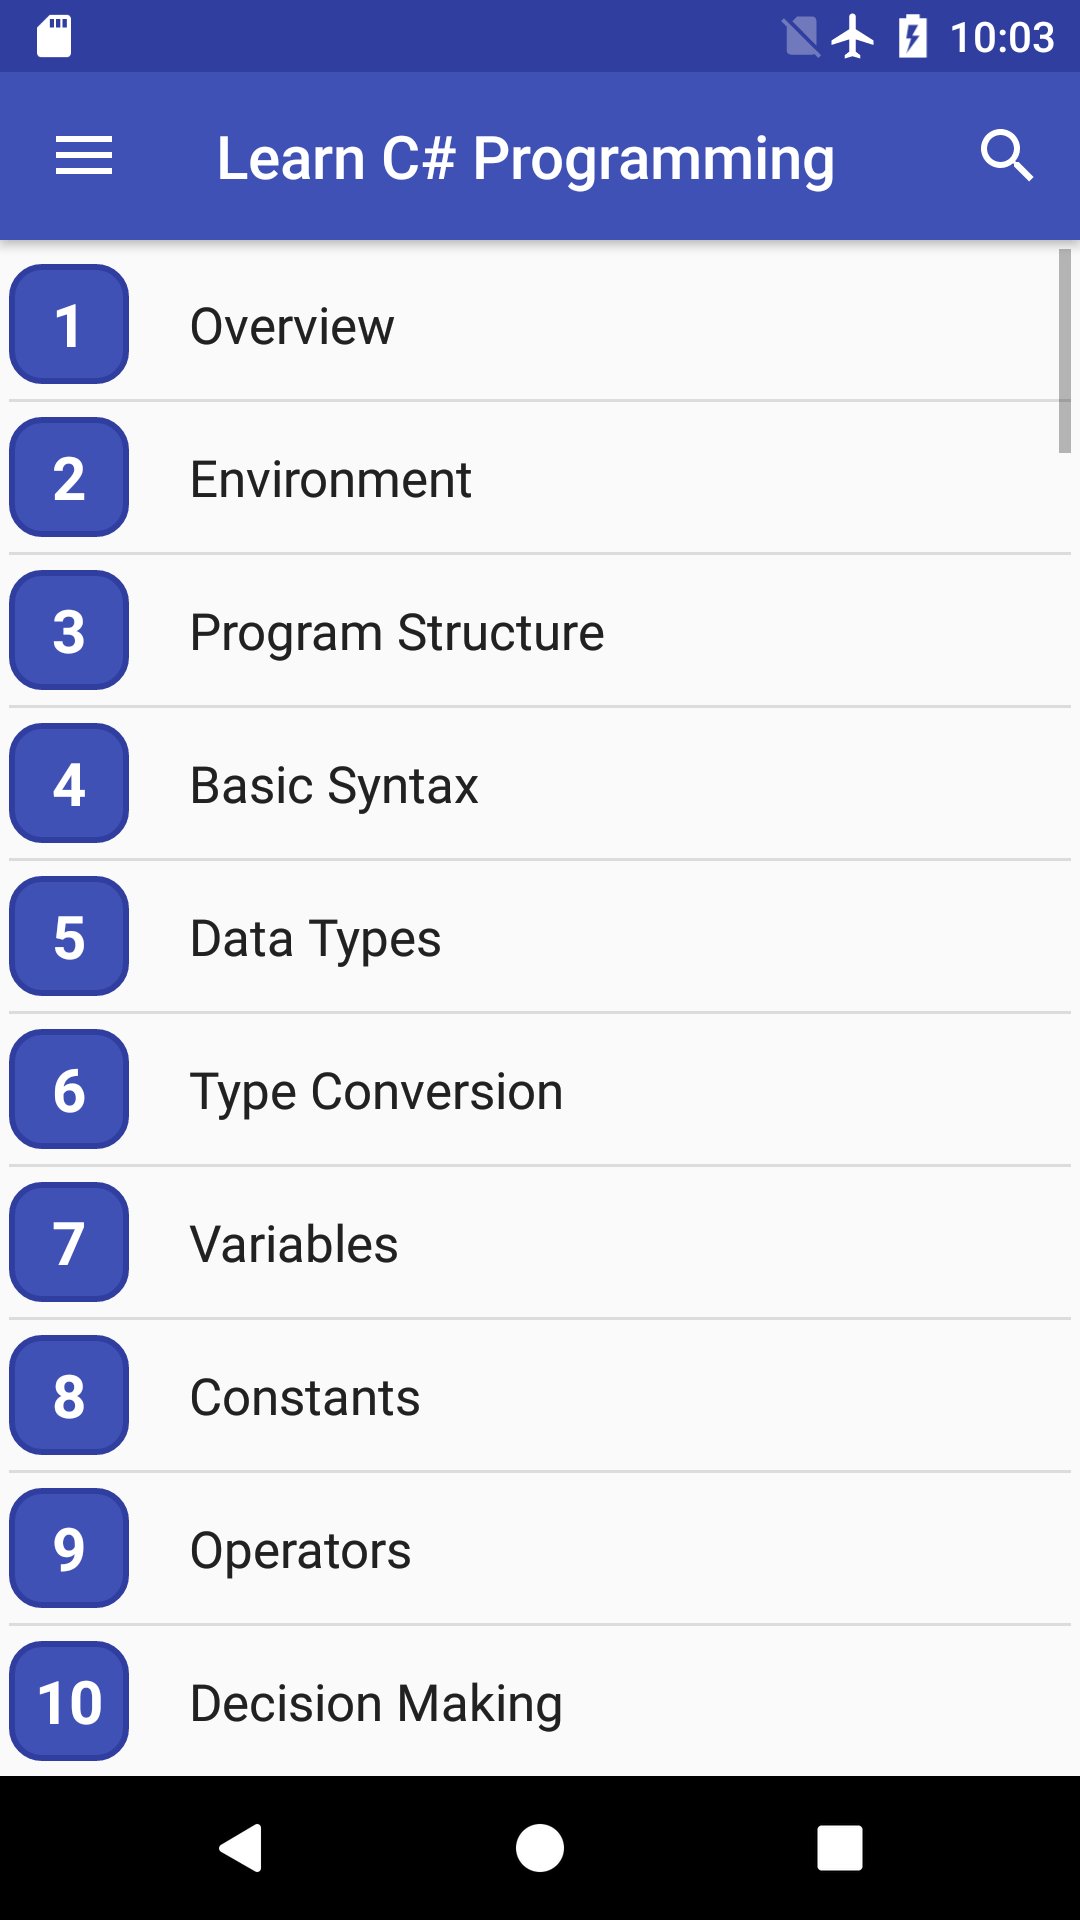The height and width of the screenshot is (1920, 1080).
Task: Select the Program Structure lesson
Action: pyautogui.click(x=397, y=632)
